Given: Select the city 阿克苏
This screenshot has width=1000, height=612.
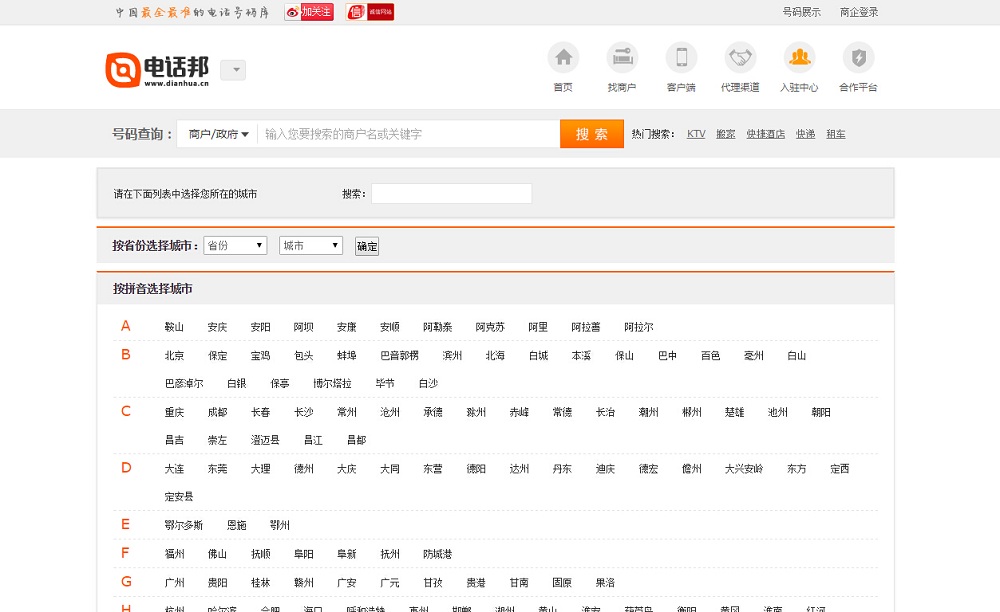Looking at the screenshot, I should pyautogui.click(x=490, y=327).
